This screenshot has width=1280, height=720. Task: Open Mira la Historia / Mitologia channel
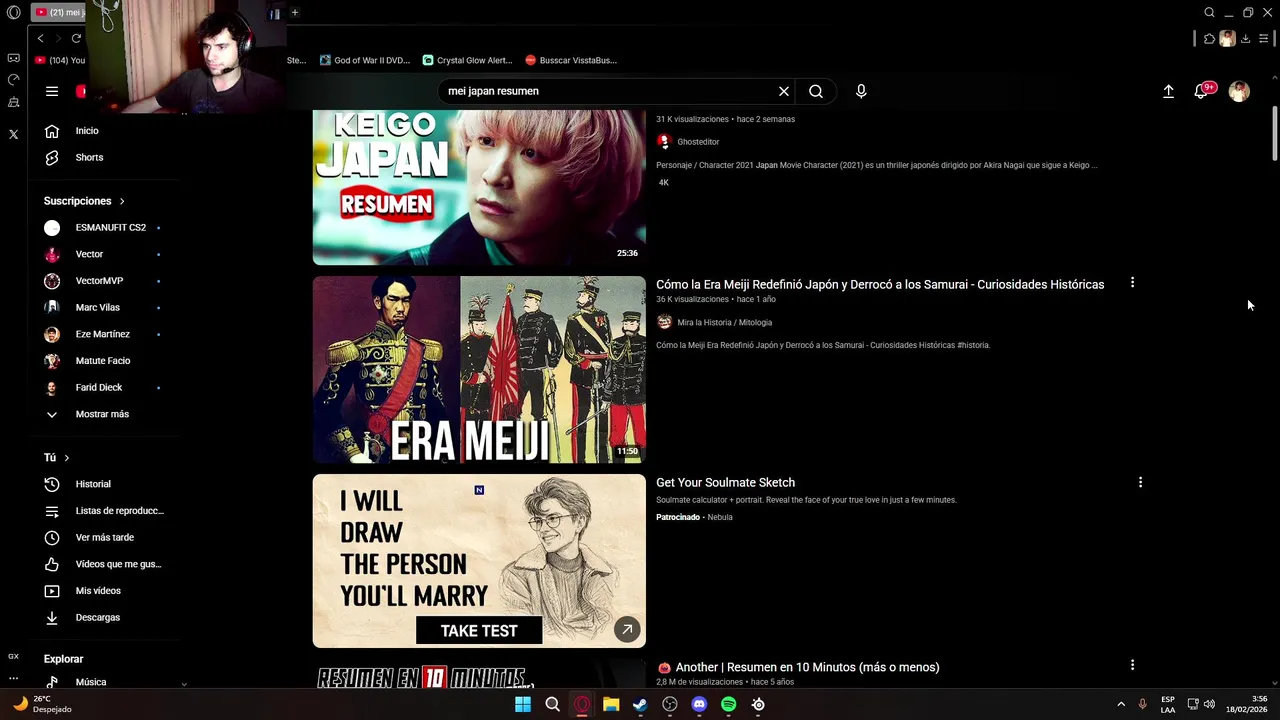coord(724,323)
